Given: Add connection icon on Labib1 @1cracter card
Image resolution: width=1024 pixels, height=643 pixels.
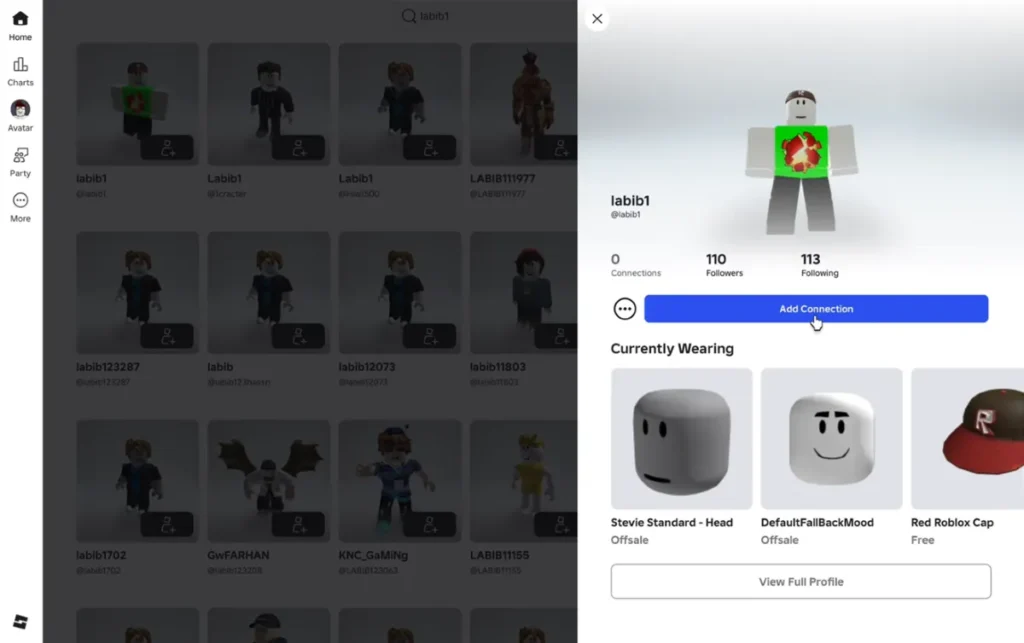Looking at the screenshot, I should click(x=298, y=148).
